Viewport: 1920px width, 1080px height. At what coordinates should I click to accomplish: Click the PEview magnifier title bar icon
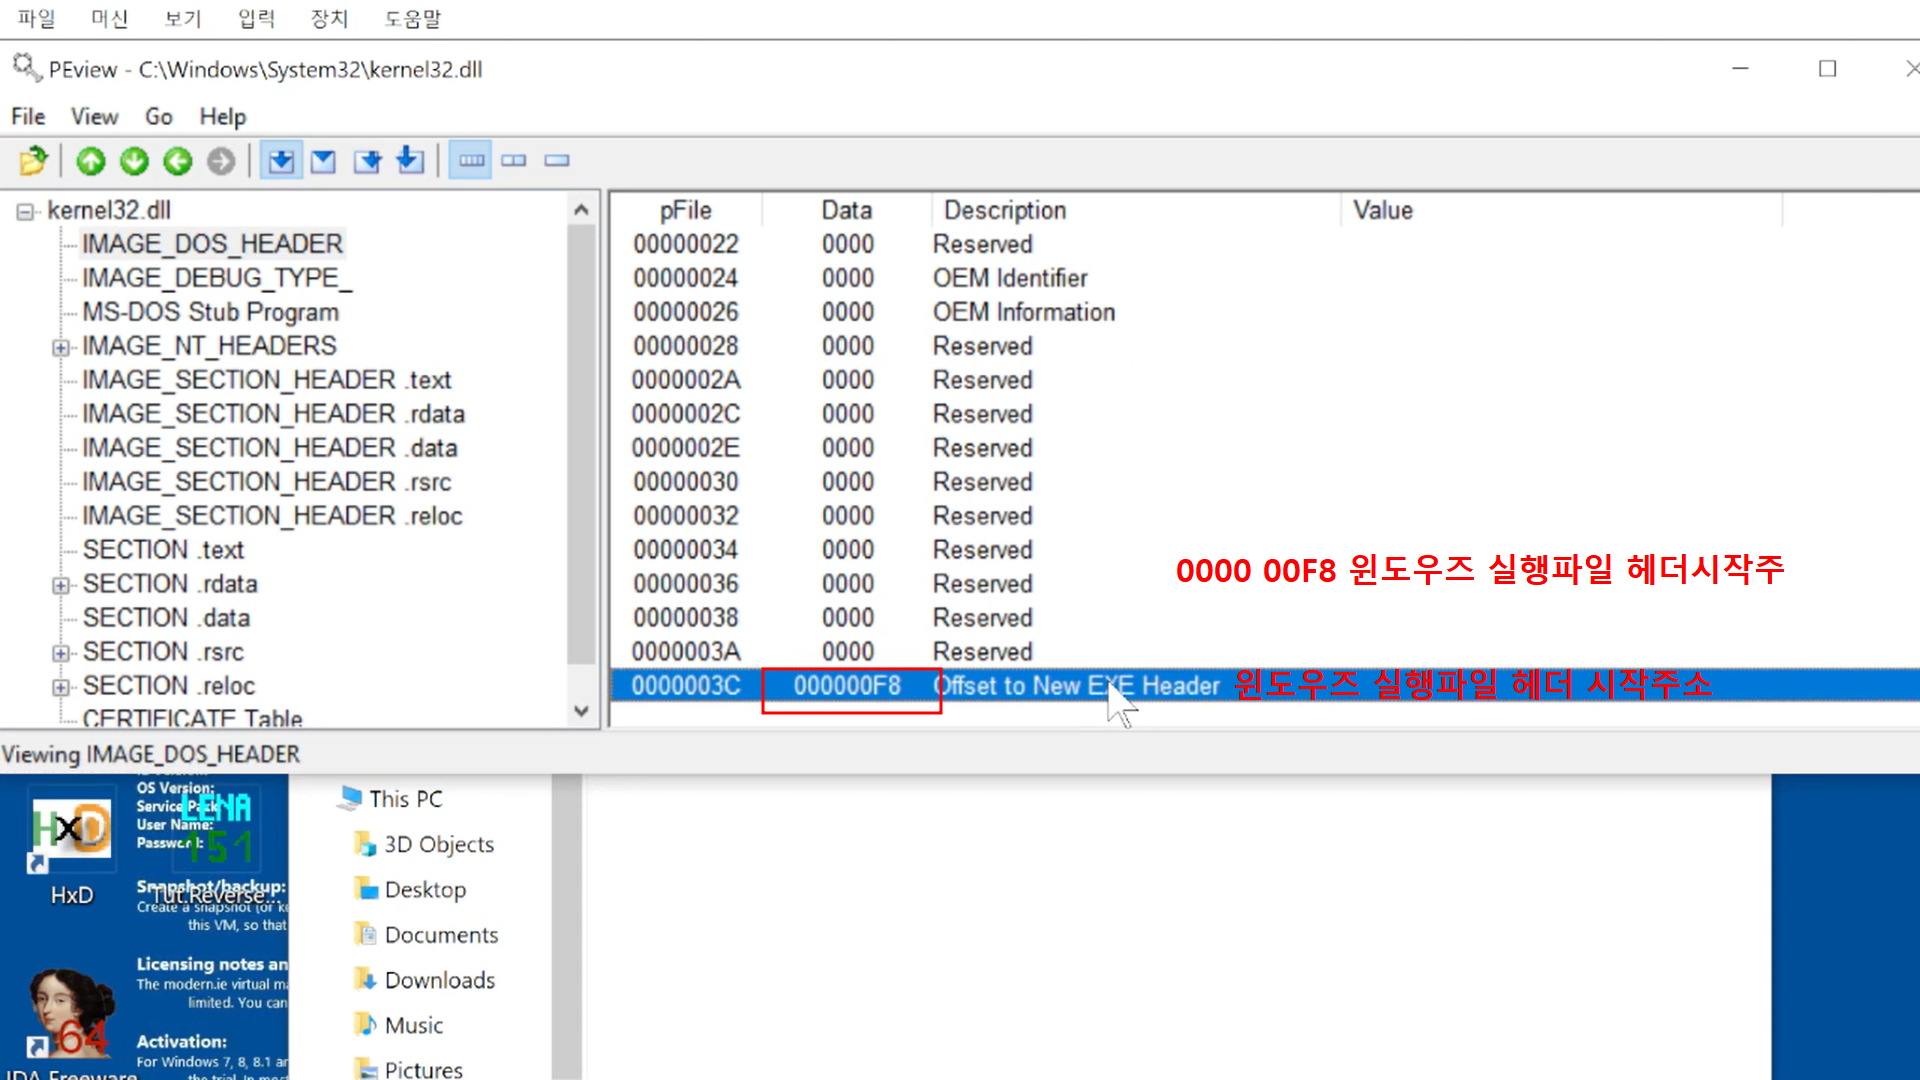[26, 68]
